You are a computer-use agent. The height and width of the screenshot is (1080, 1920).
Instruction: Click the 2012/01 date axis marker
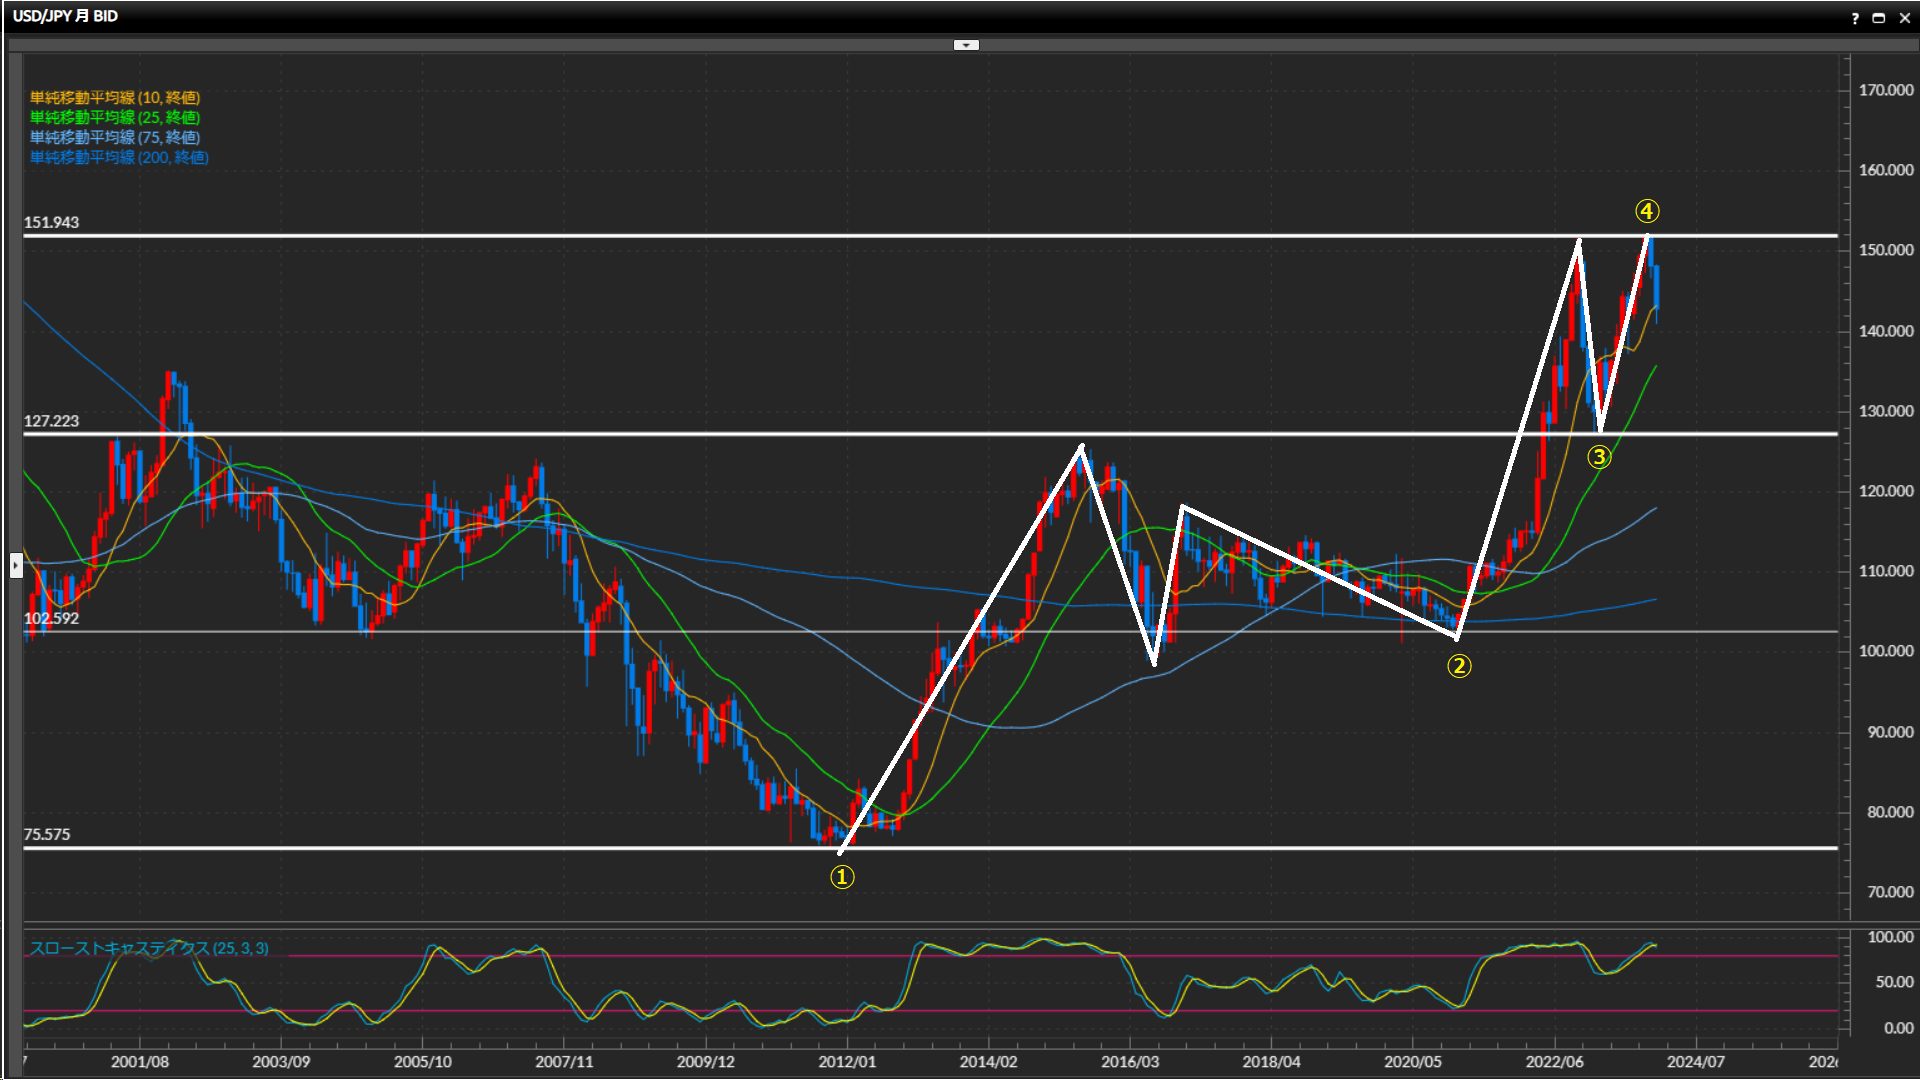[x=847, y=1061]
